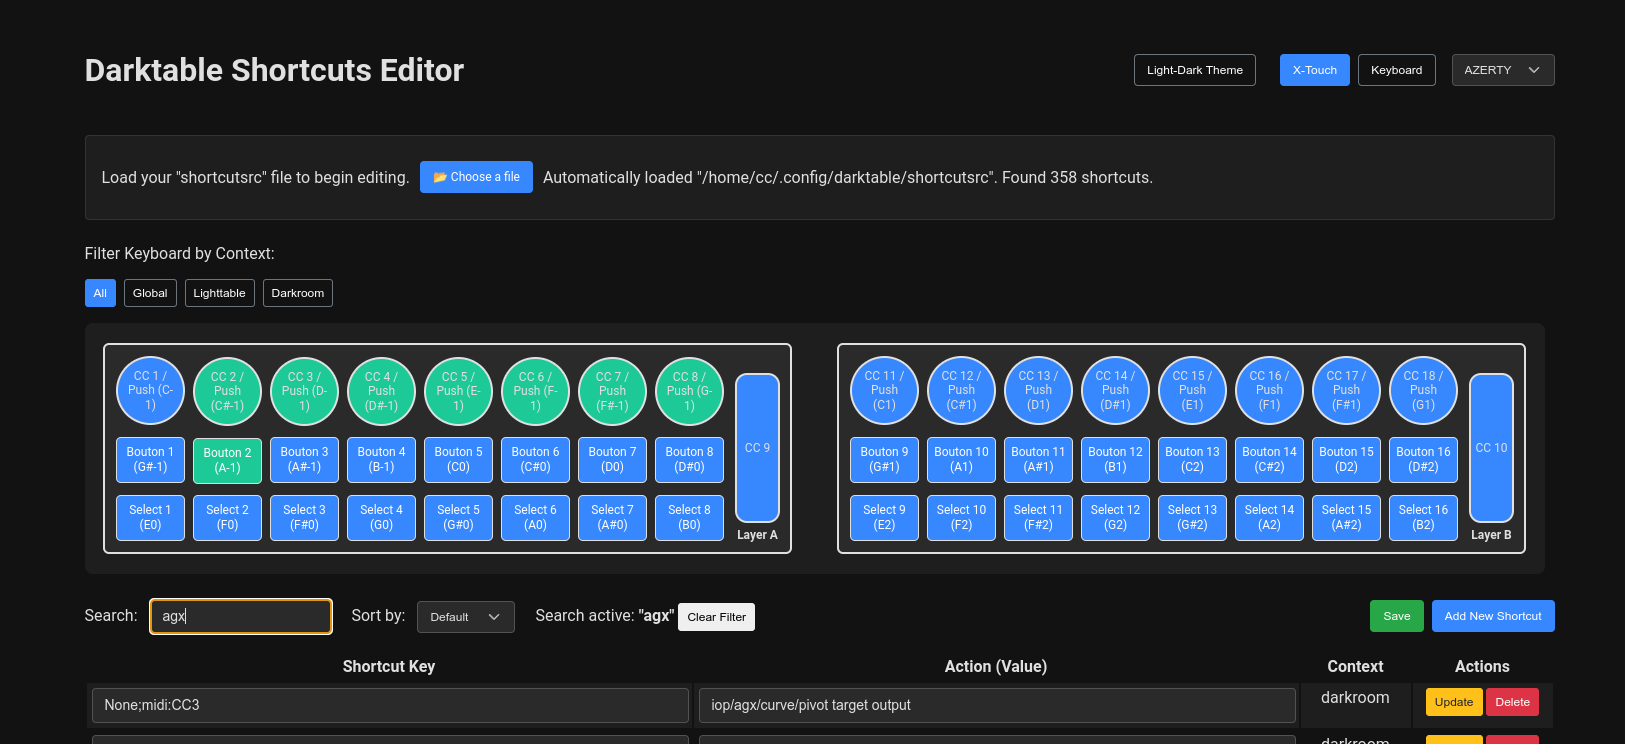
Task: Click the Shortcut Key column header
Action: [389, 666]
